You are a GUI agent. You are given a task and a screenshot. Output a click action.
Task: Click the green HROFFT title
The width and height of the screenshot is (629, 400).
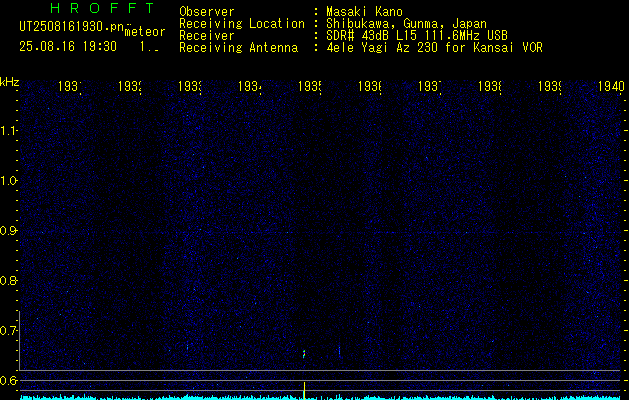(x=102, y=8)
